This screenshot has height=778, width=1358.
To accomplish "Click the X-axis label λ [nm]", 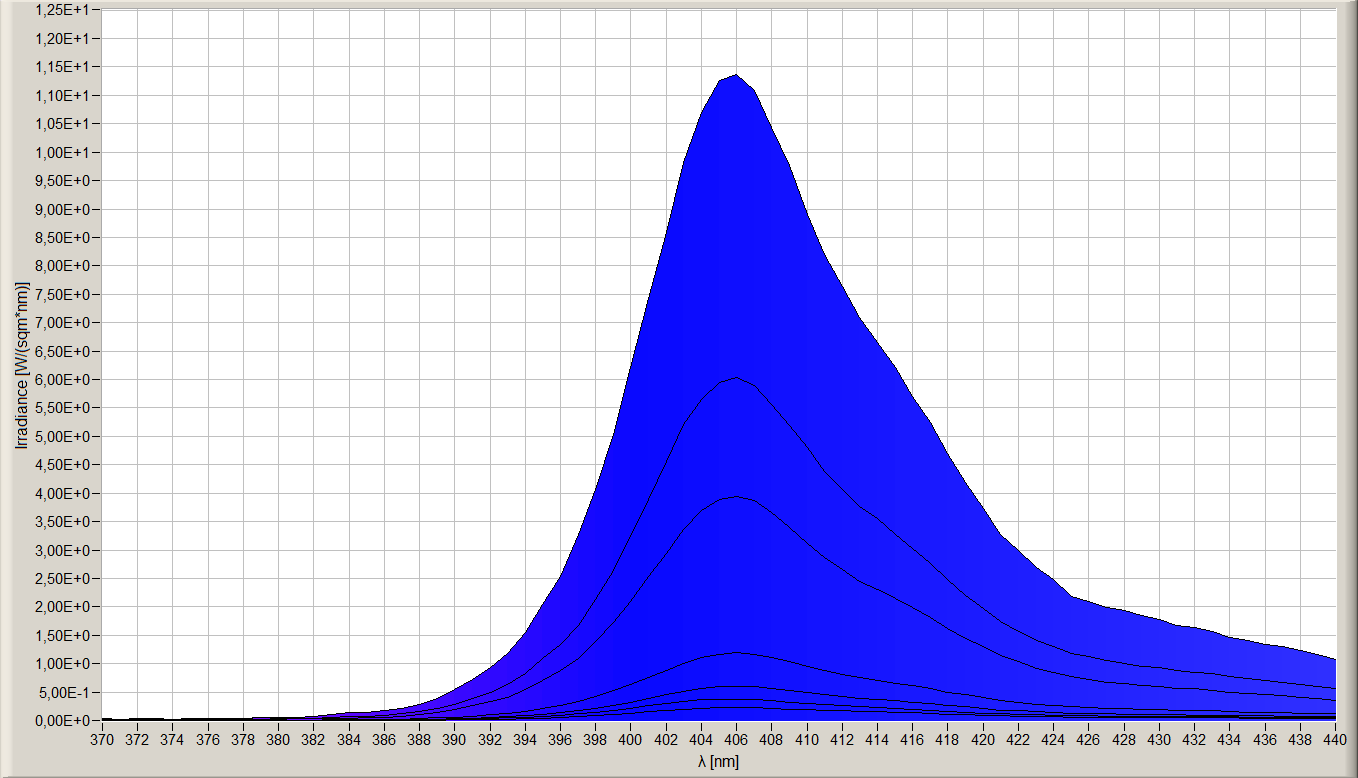I will (719, 762).
